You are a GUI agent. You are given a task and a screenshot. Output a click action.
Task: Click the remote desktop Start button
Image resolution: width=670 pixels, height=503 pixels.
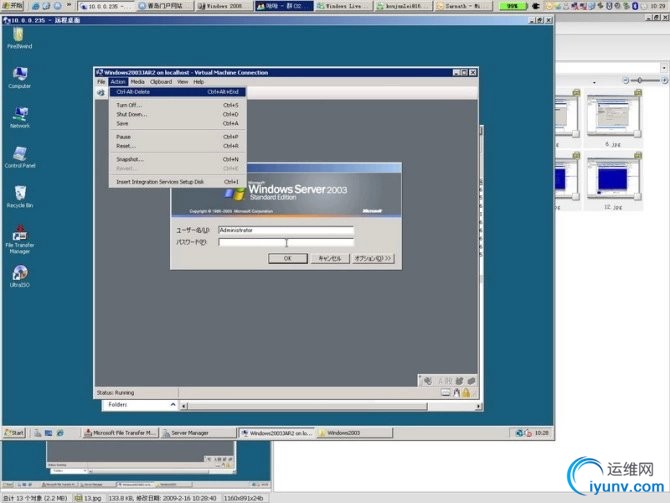tap(15, 433)
